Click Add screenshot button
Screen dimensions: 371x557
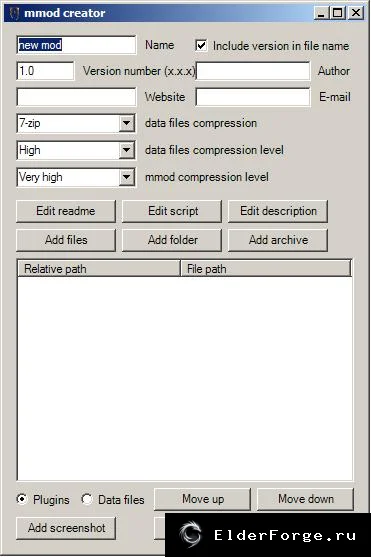[x=66, y=528]
